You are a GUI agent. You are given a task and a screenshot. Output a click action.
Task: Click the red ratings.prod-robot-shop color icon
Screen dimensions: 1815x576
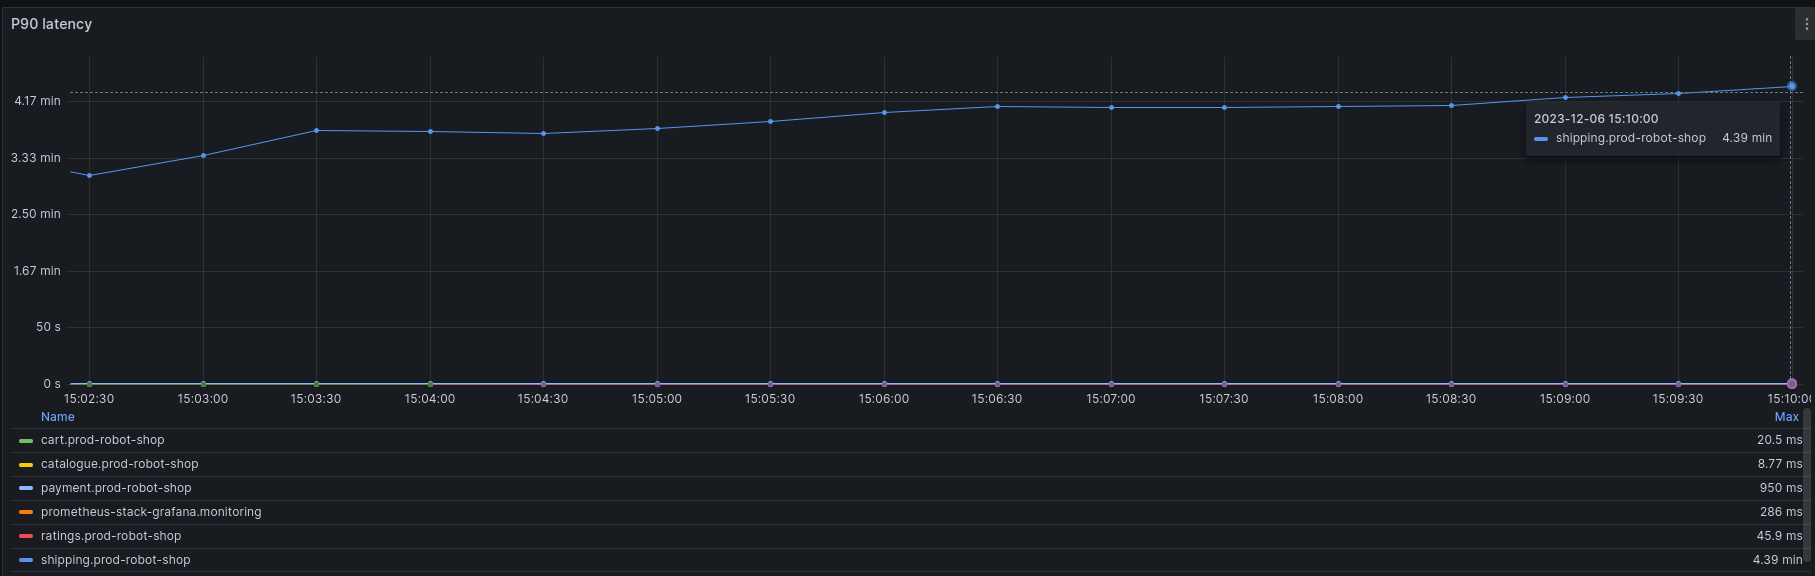point(26,537)
